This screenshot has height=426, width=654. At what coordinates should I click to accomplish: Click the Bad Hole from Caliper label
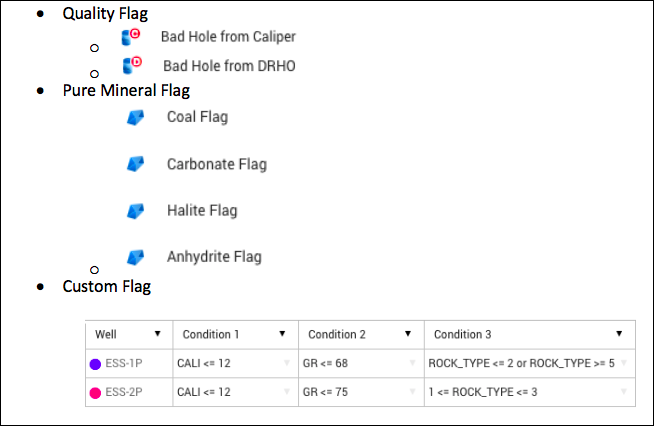[x=228, y=37]
